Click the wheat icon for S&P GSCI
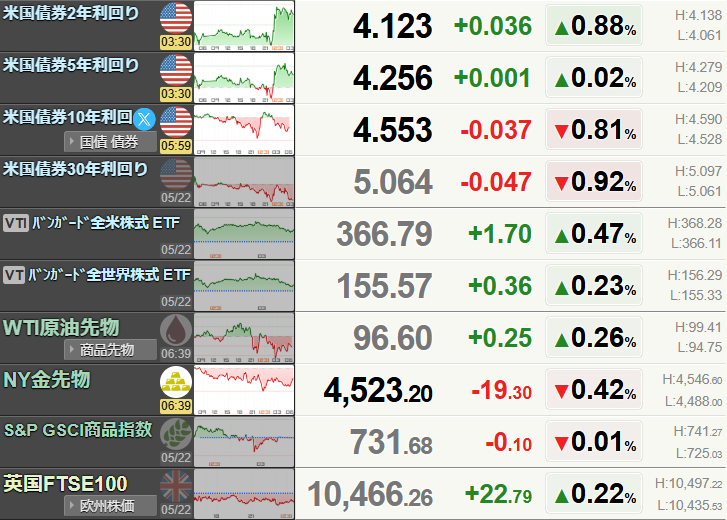This screenshot has height=520, width=727. (176, 433)
